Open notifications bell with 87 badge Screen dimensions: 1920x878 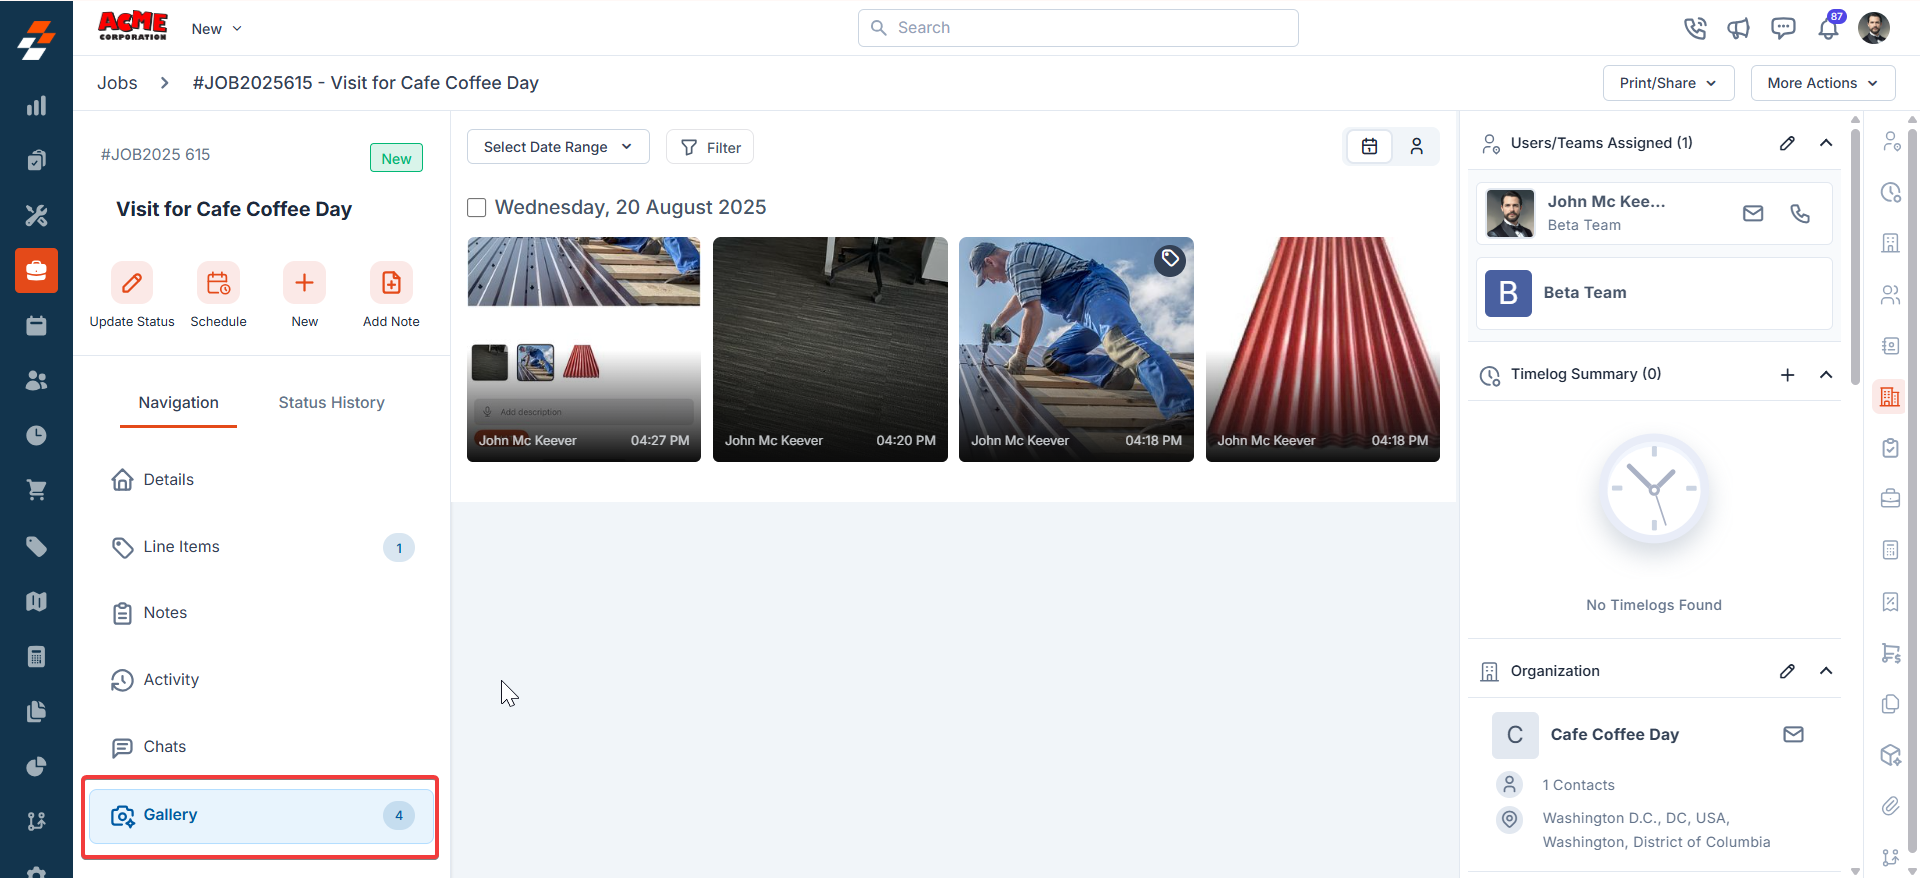click(x=1829, y=27)
